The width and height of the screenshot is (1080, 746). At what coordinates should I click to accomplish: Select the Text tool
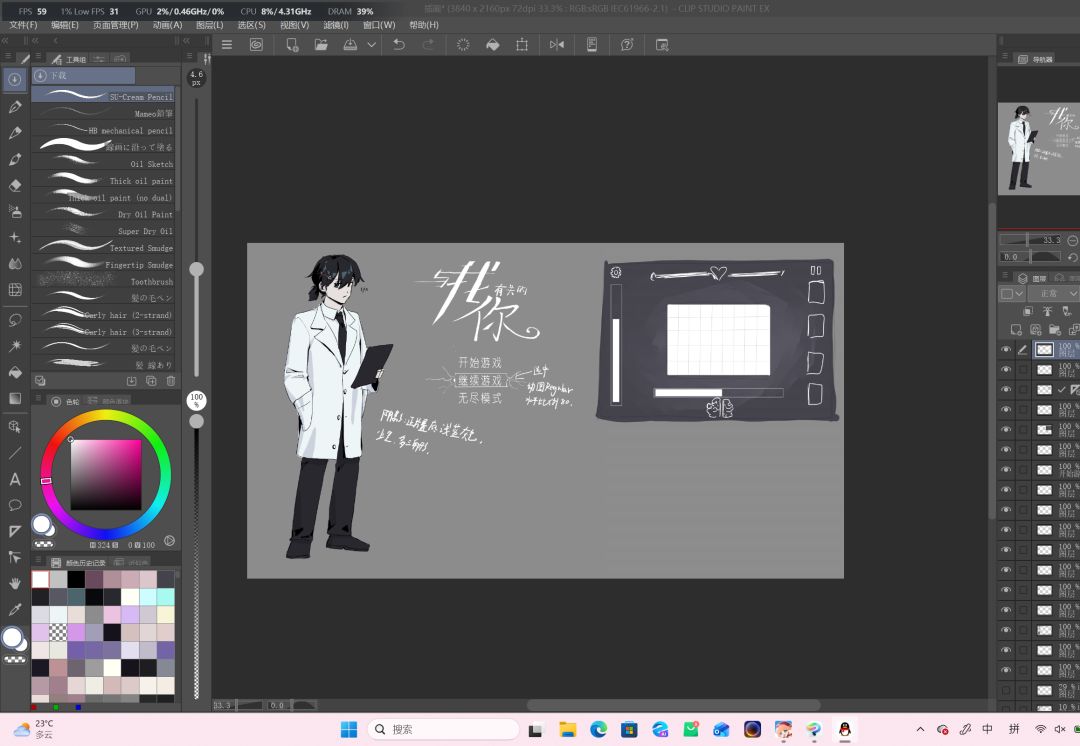pyautogui.click(x=15, y=479)
